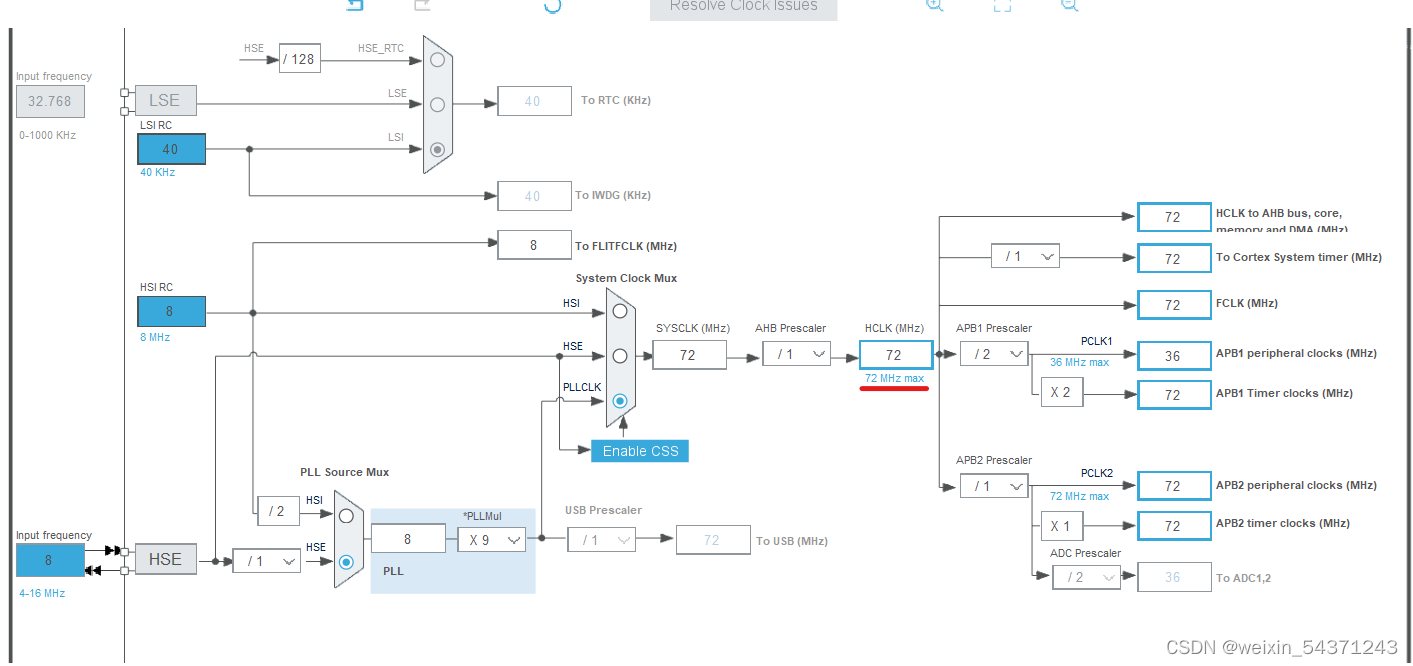1413x666 pixels.
Task: Open the AHB Prescaler dropdown
Action: pyautogui.click(x=796, y=353)
